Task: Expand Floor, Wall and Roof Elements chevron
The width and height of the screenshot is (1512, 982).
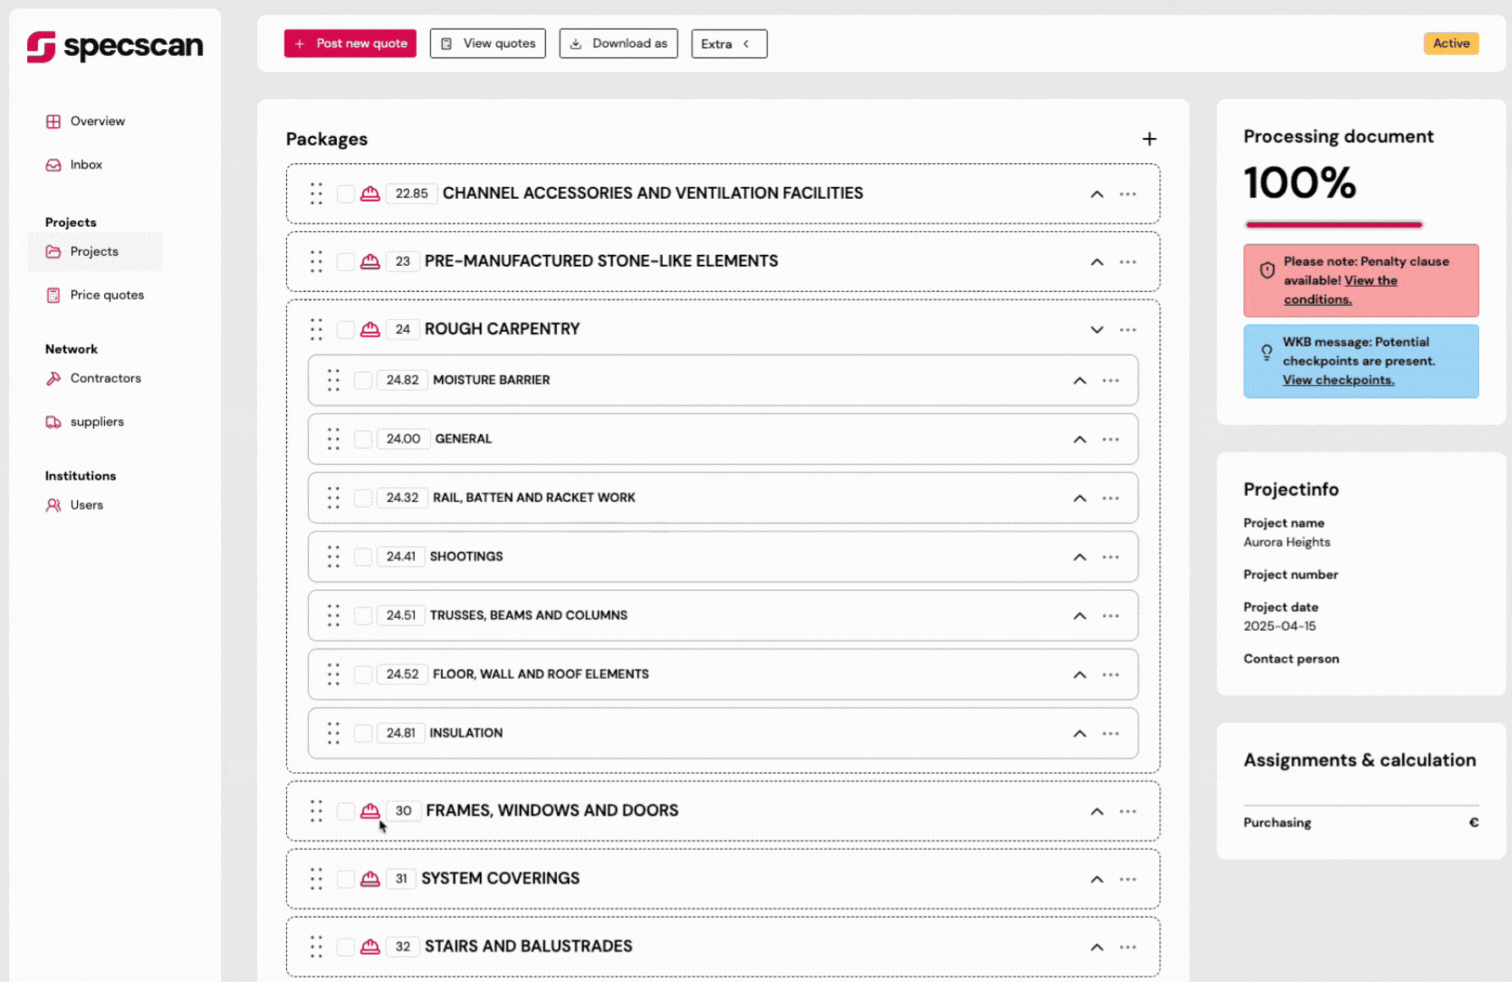Action: (x=1080, y=675)
